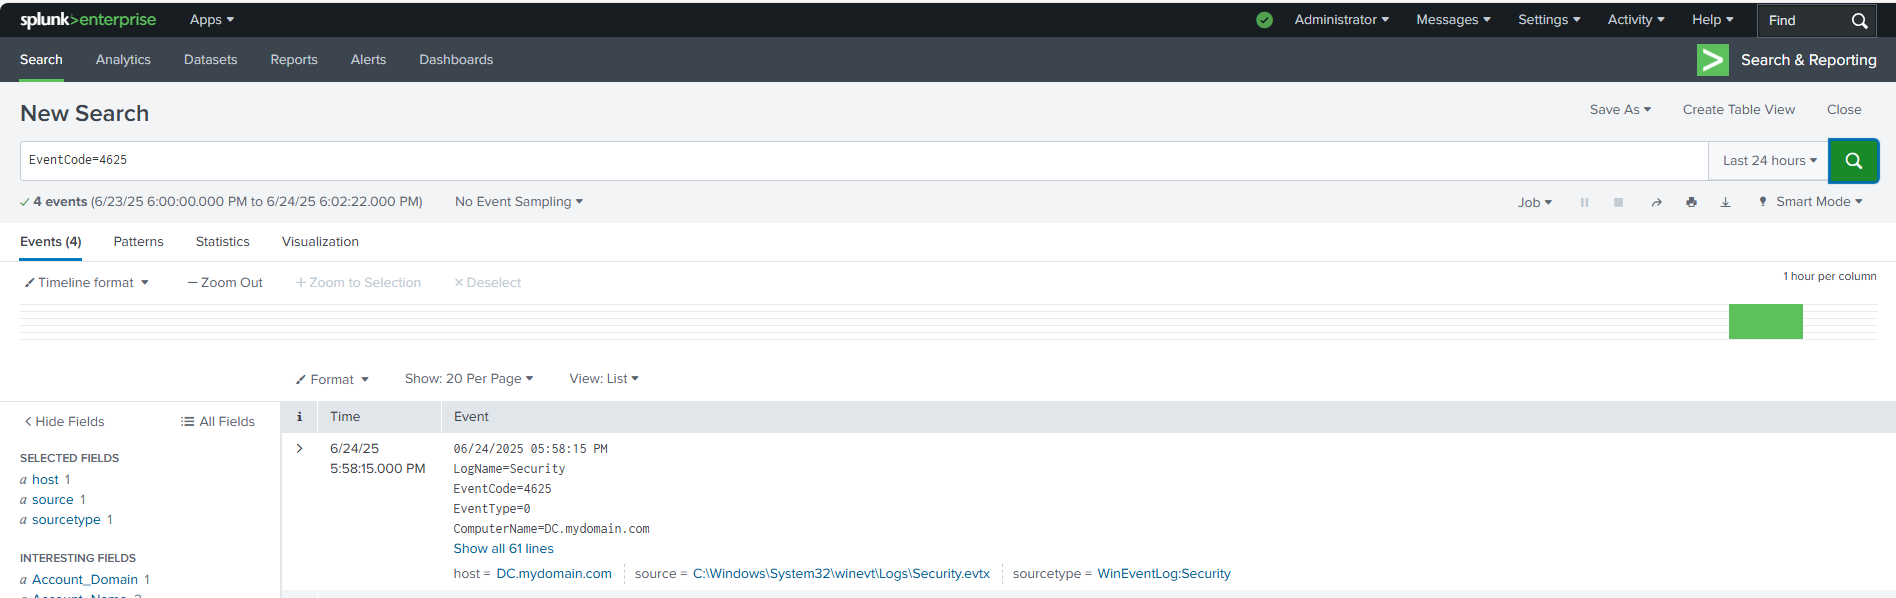Viewport: 1896px width, 598px height.
Task: Go to the Datasets nav tab
Action: point(210,60)
